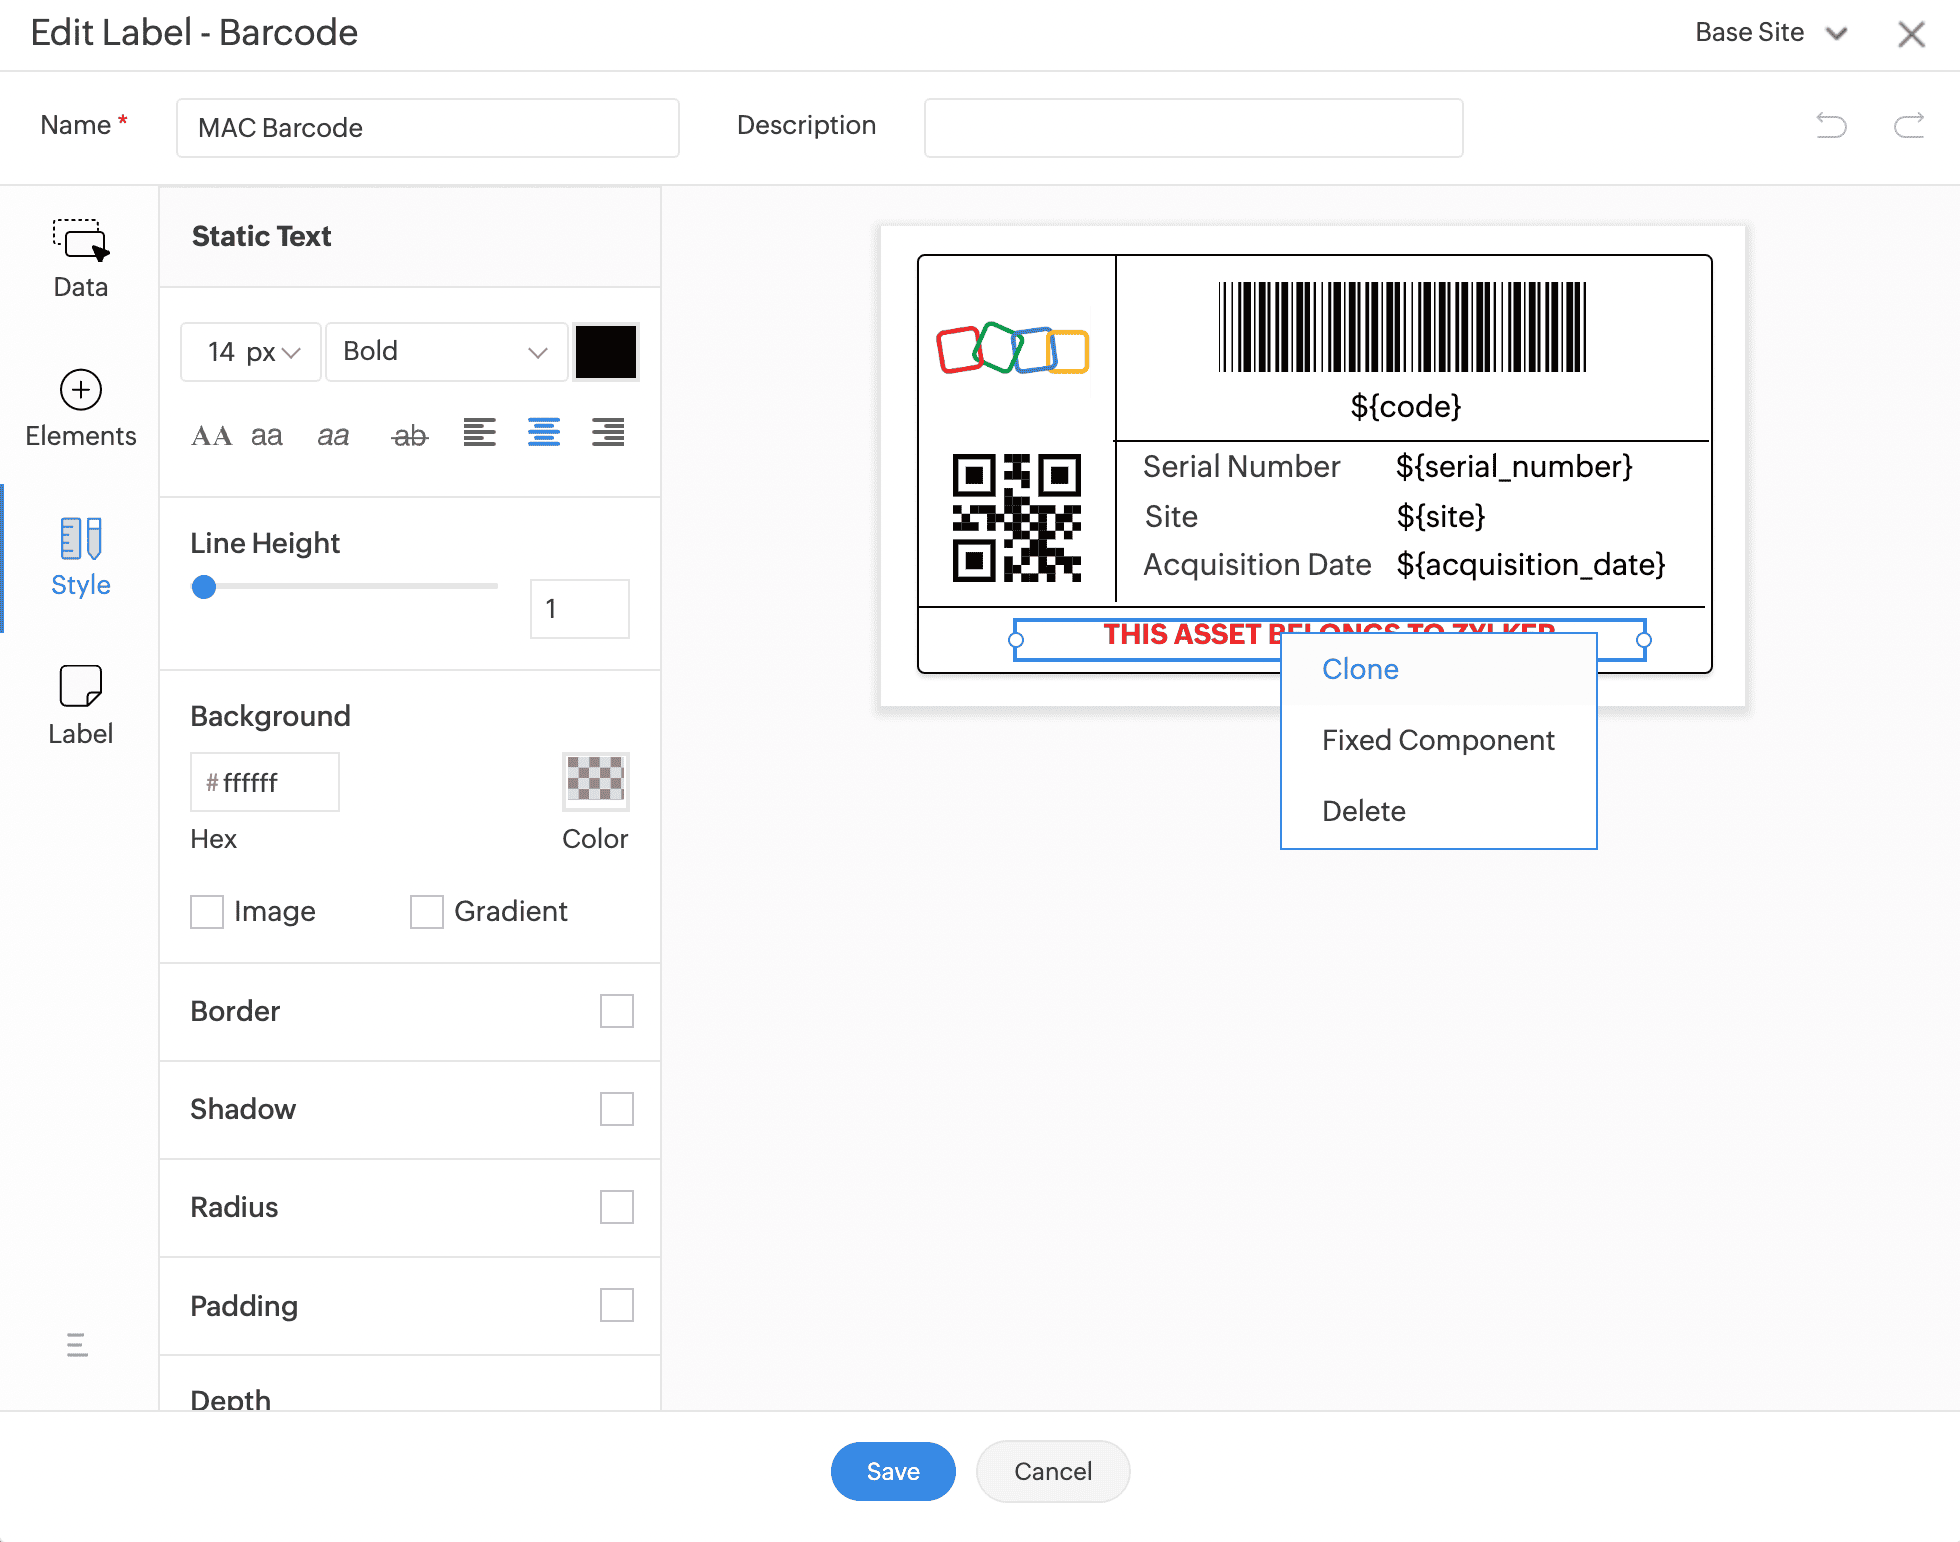Open the Bold font weight dropdown
The height and width of the screenshot is (1542, 1960).
(x=446, y=352)
